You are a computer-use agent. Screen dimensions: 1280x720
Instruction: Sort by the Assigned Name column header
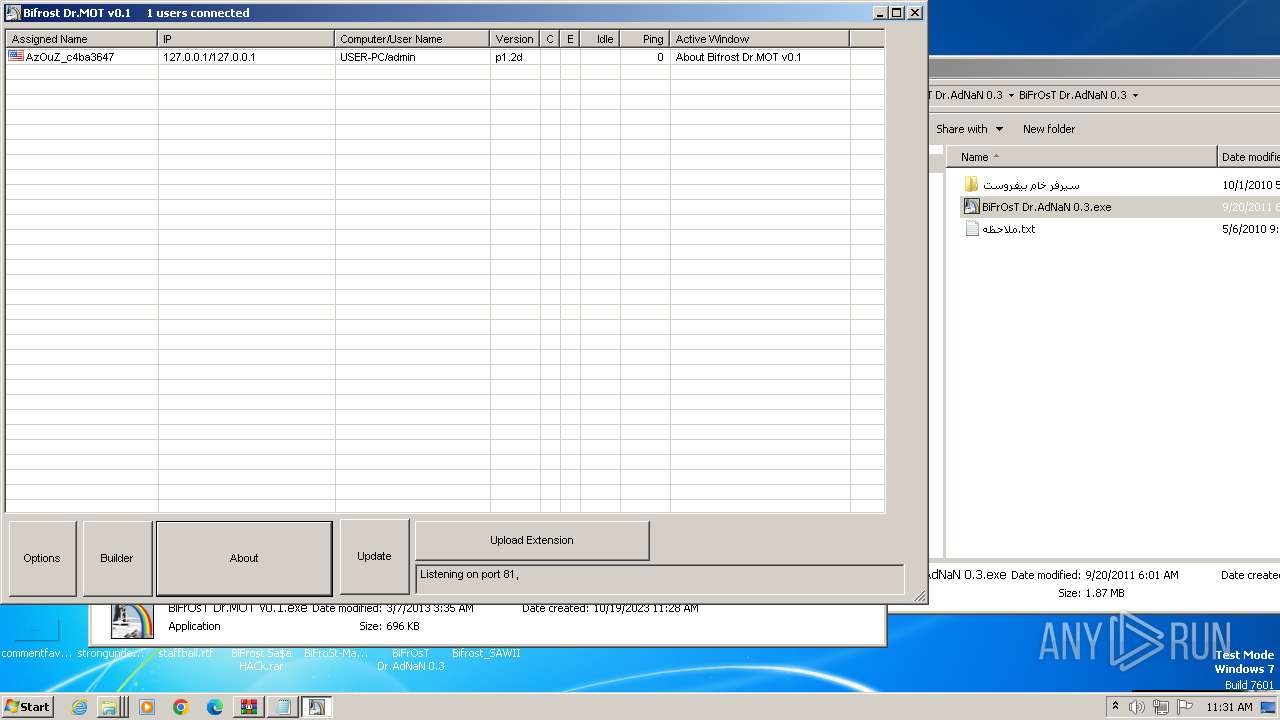[x=81, y=39]
